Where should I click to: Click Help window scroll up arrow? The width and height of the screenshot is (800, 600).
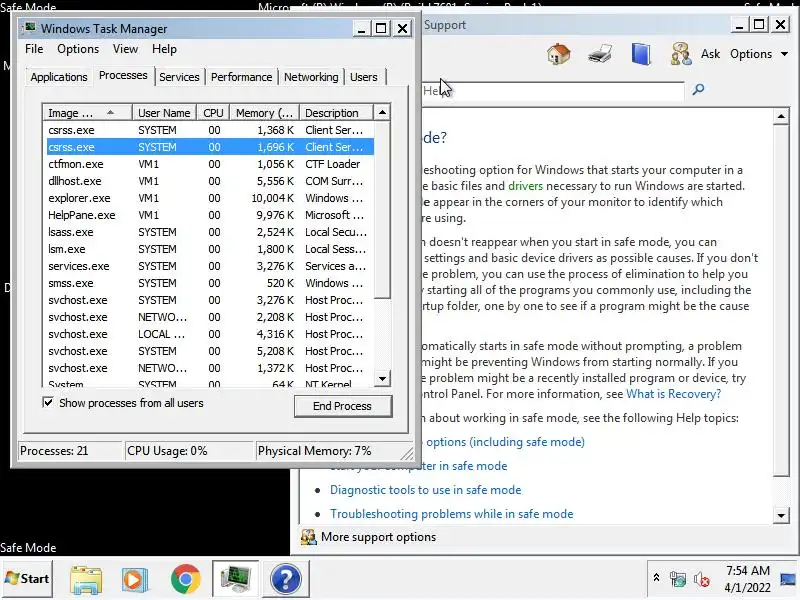pos(781,116)
